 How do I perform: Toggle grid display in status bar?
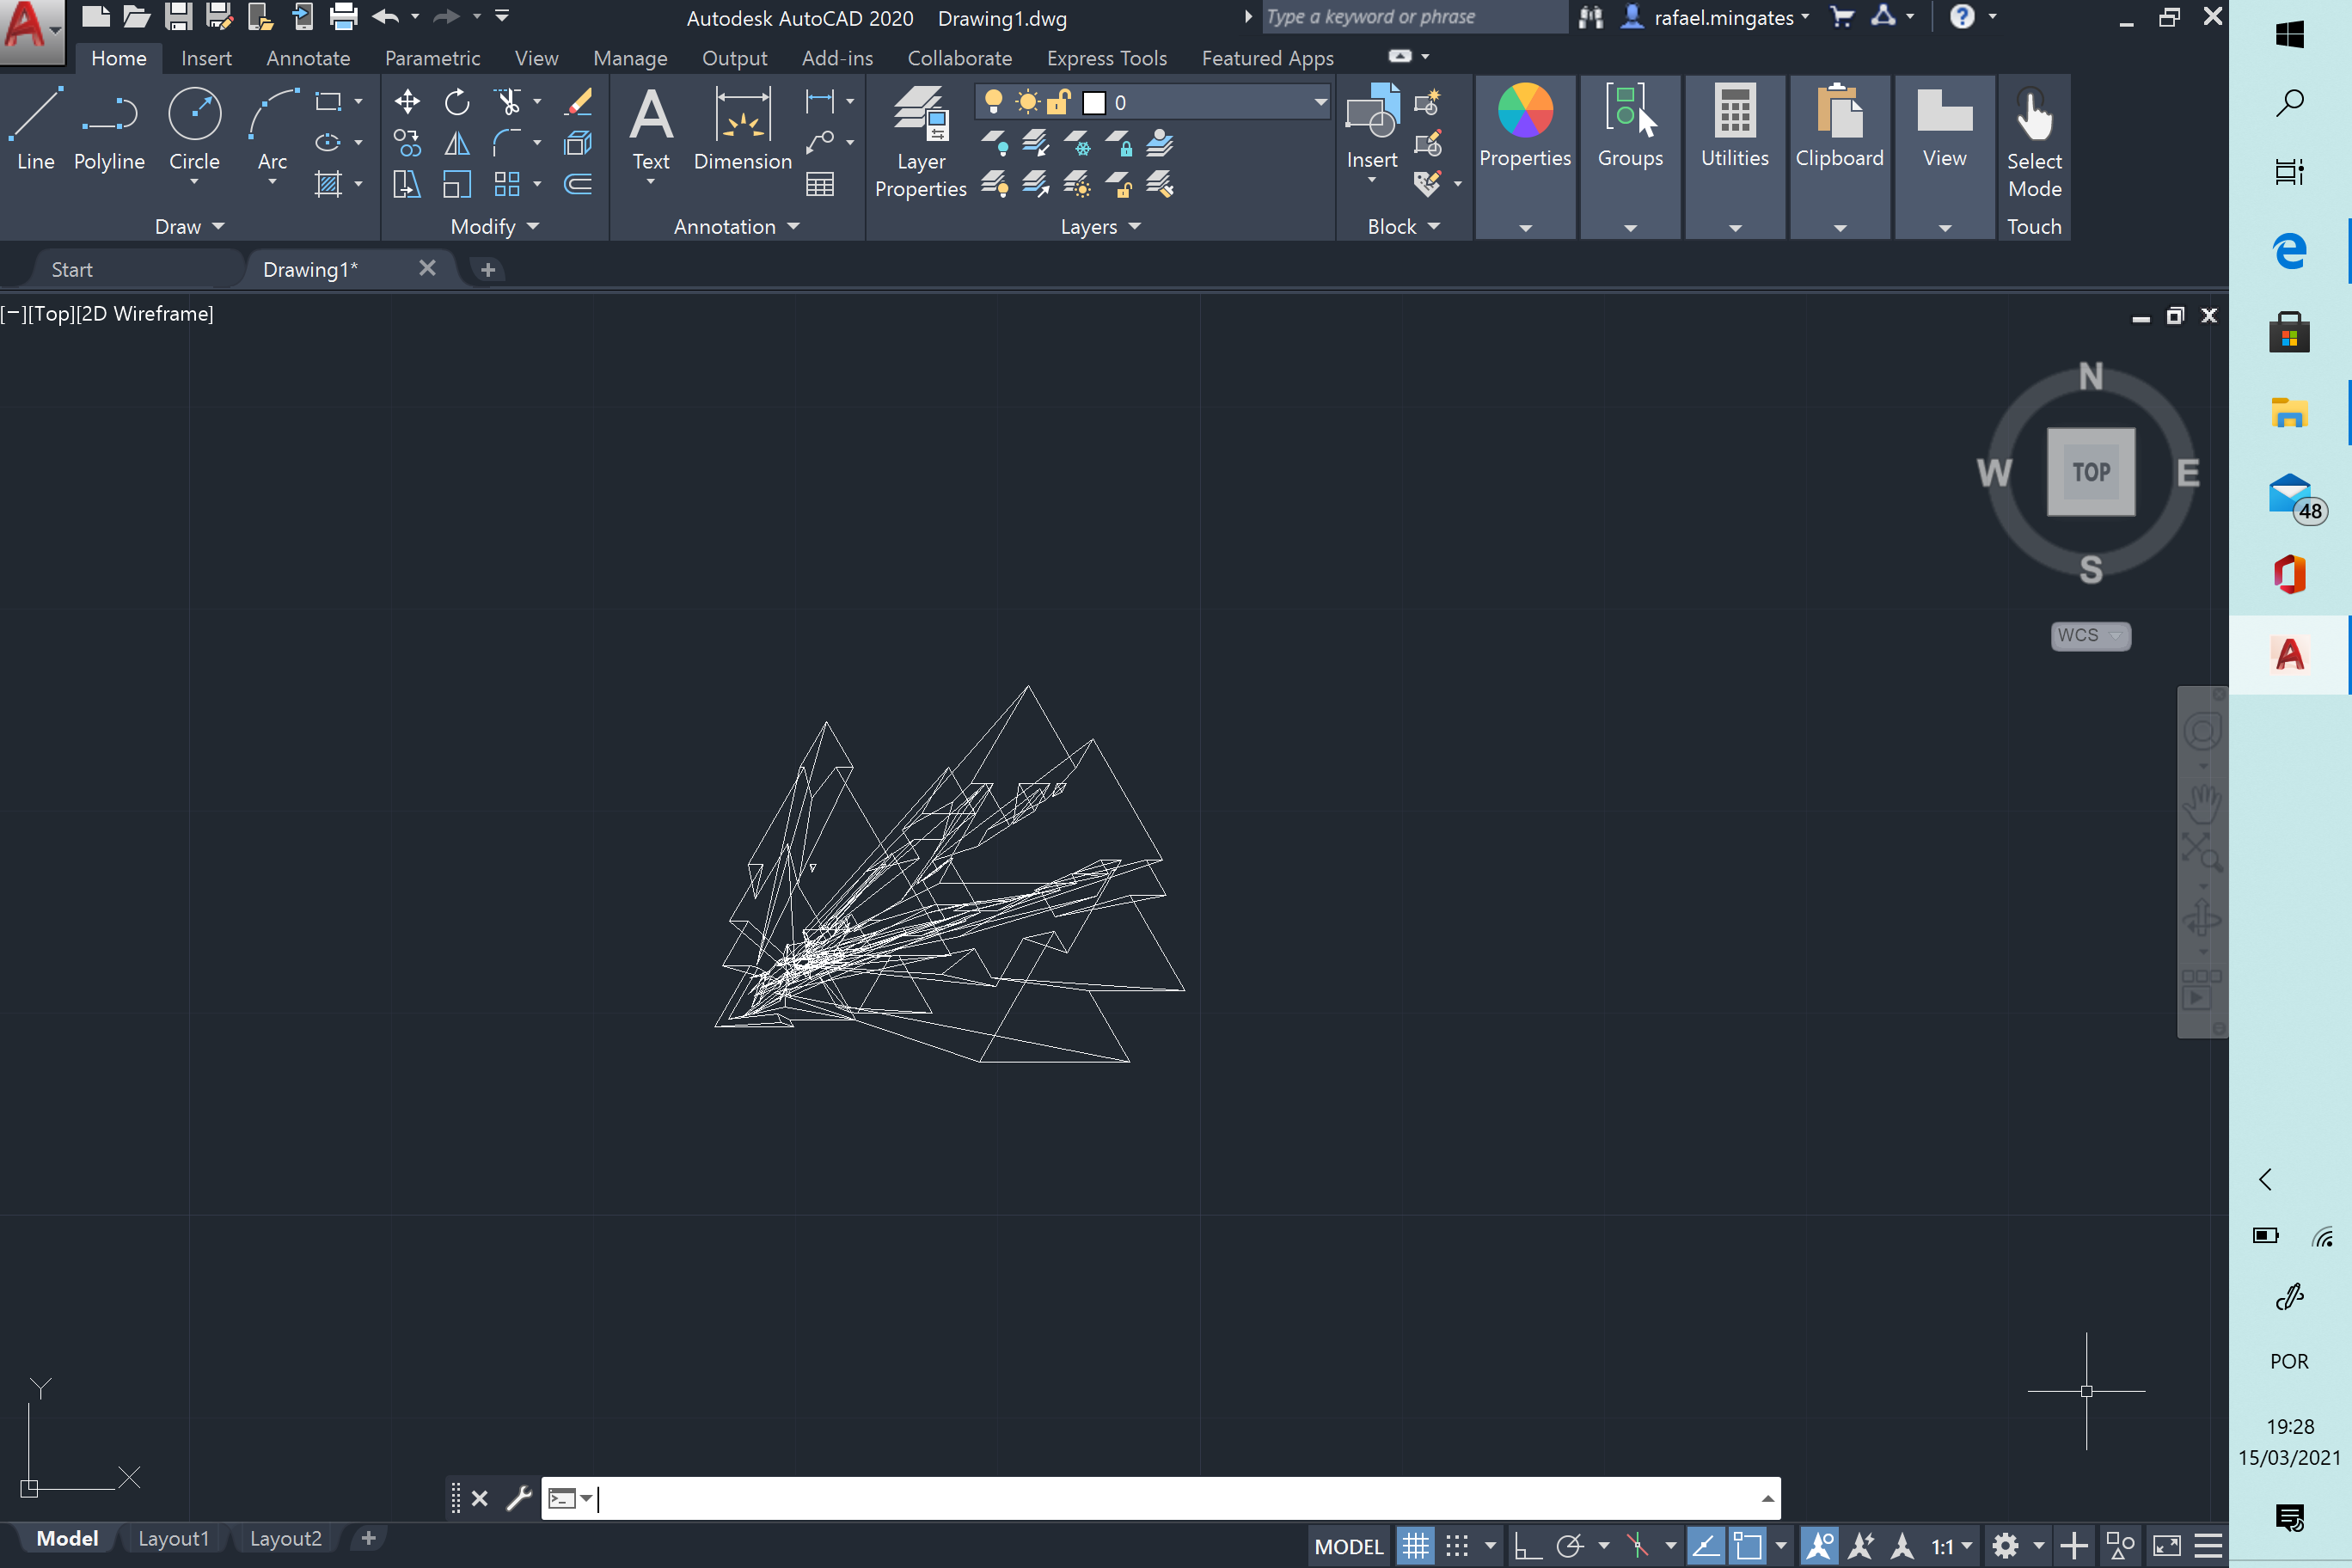coord(1415,1546)
